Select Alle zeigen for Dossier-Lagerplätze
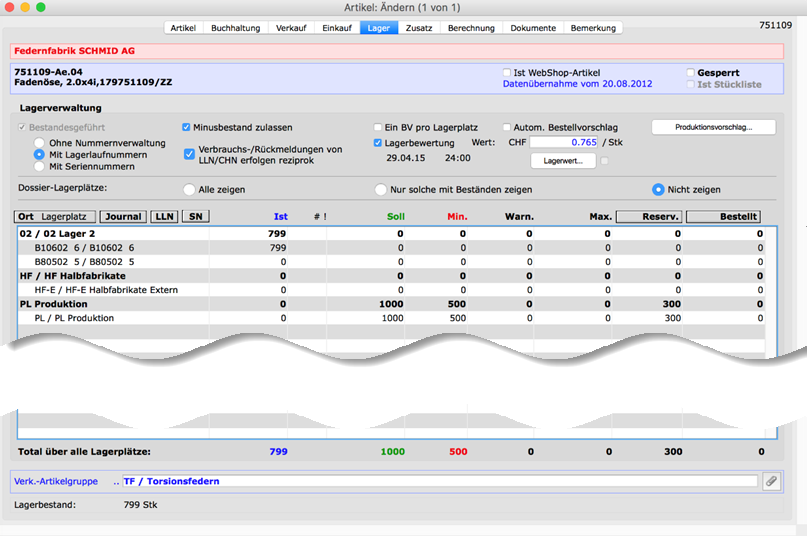Screen dimensions: 807x536 click(x=188, y=189)
